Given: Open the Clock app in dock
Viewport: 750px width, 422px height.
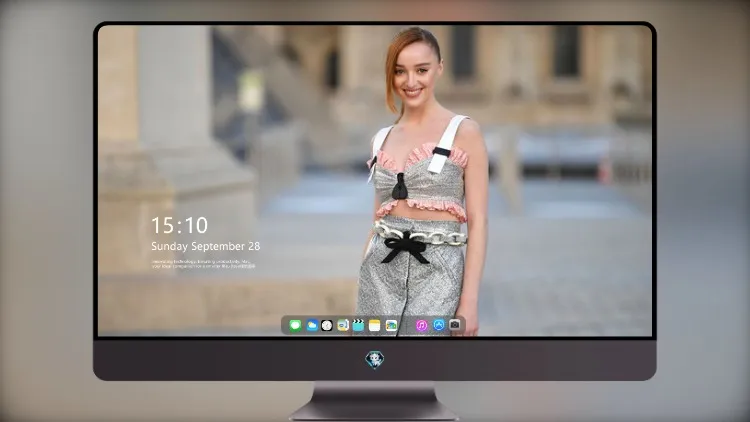Looking at the screenshot, I should (x=327, y=325).
